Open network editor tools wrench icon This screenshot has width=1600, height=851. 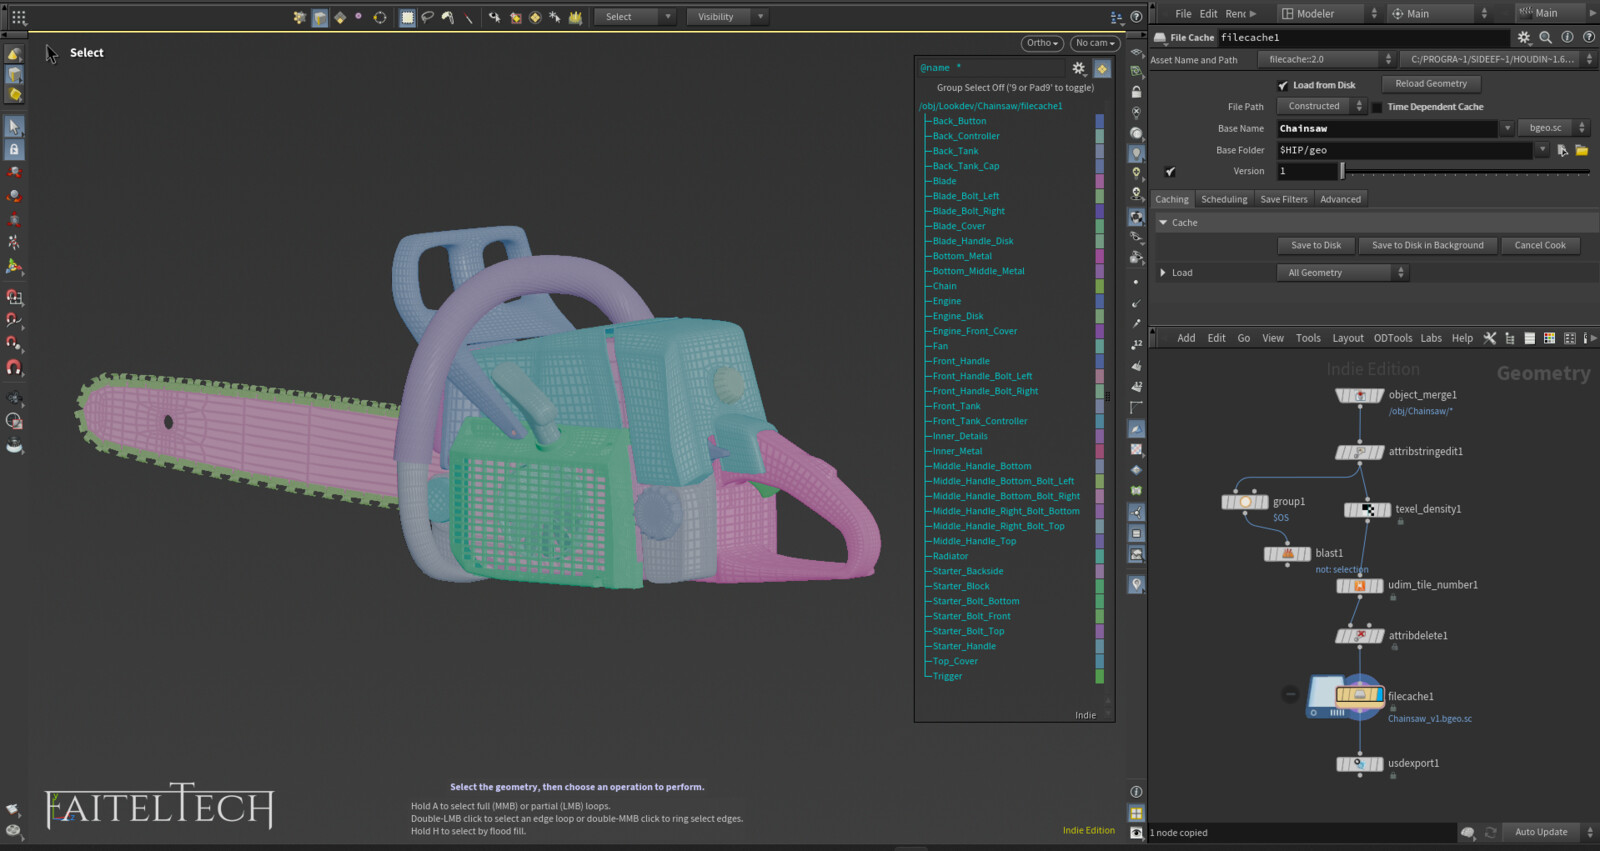[x=1489, y=338]
